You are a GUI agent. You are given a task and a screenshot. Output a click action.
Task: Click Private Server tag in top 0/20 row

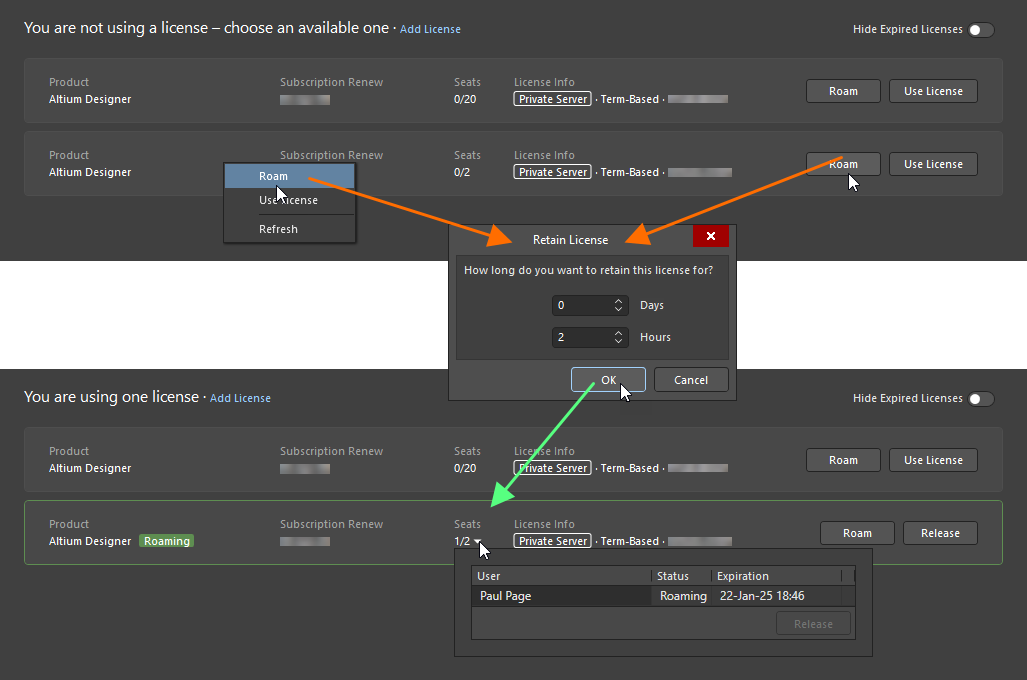point(553,99)
